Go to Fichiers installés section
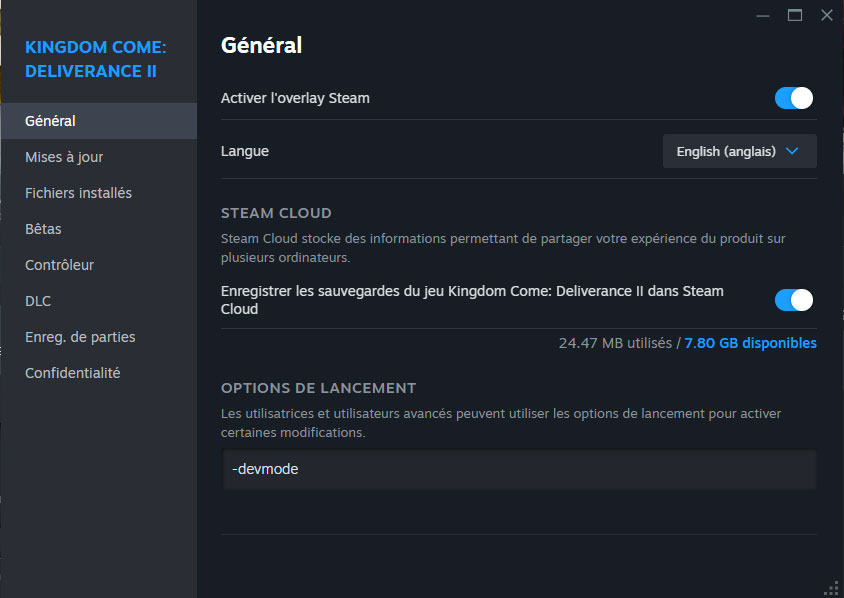This screenshot has width=844, height=598. tap(99, 193)
